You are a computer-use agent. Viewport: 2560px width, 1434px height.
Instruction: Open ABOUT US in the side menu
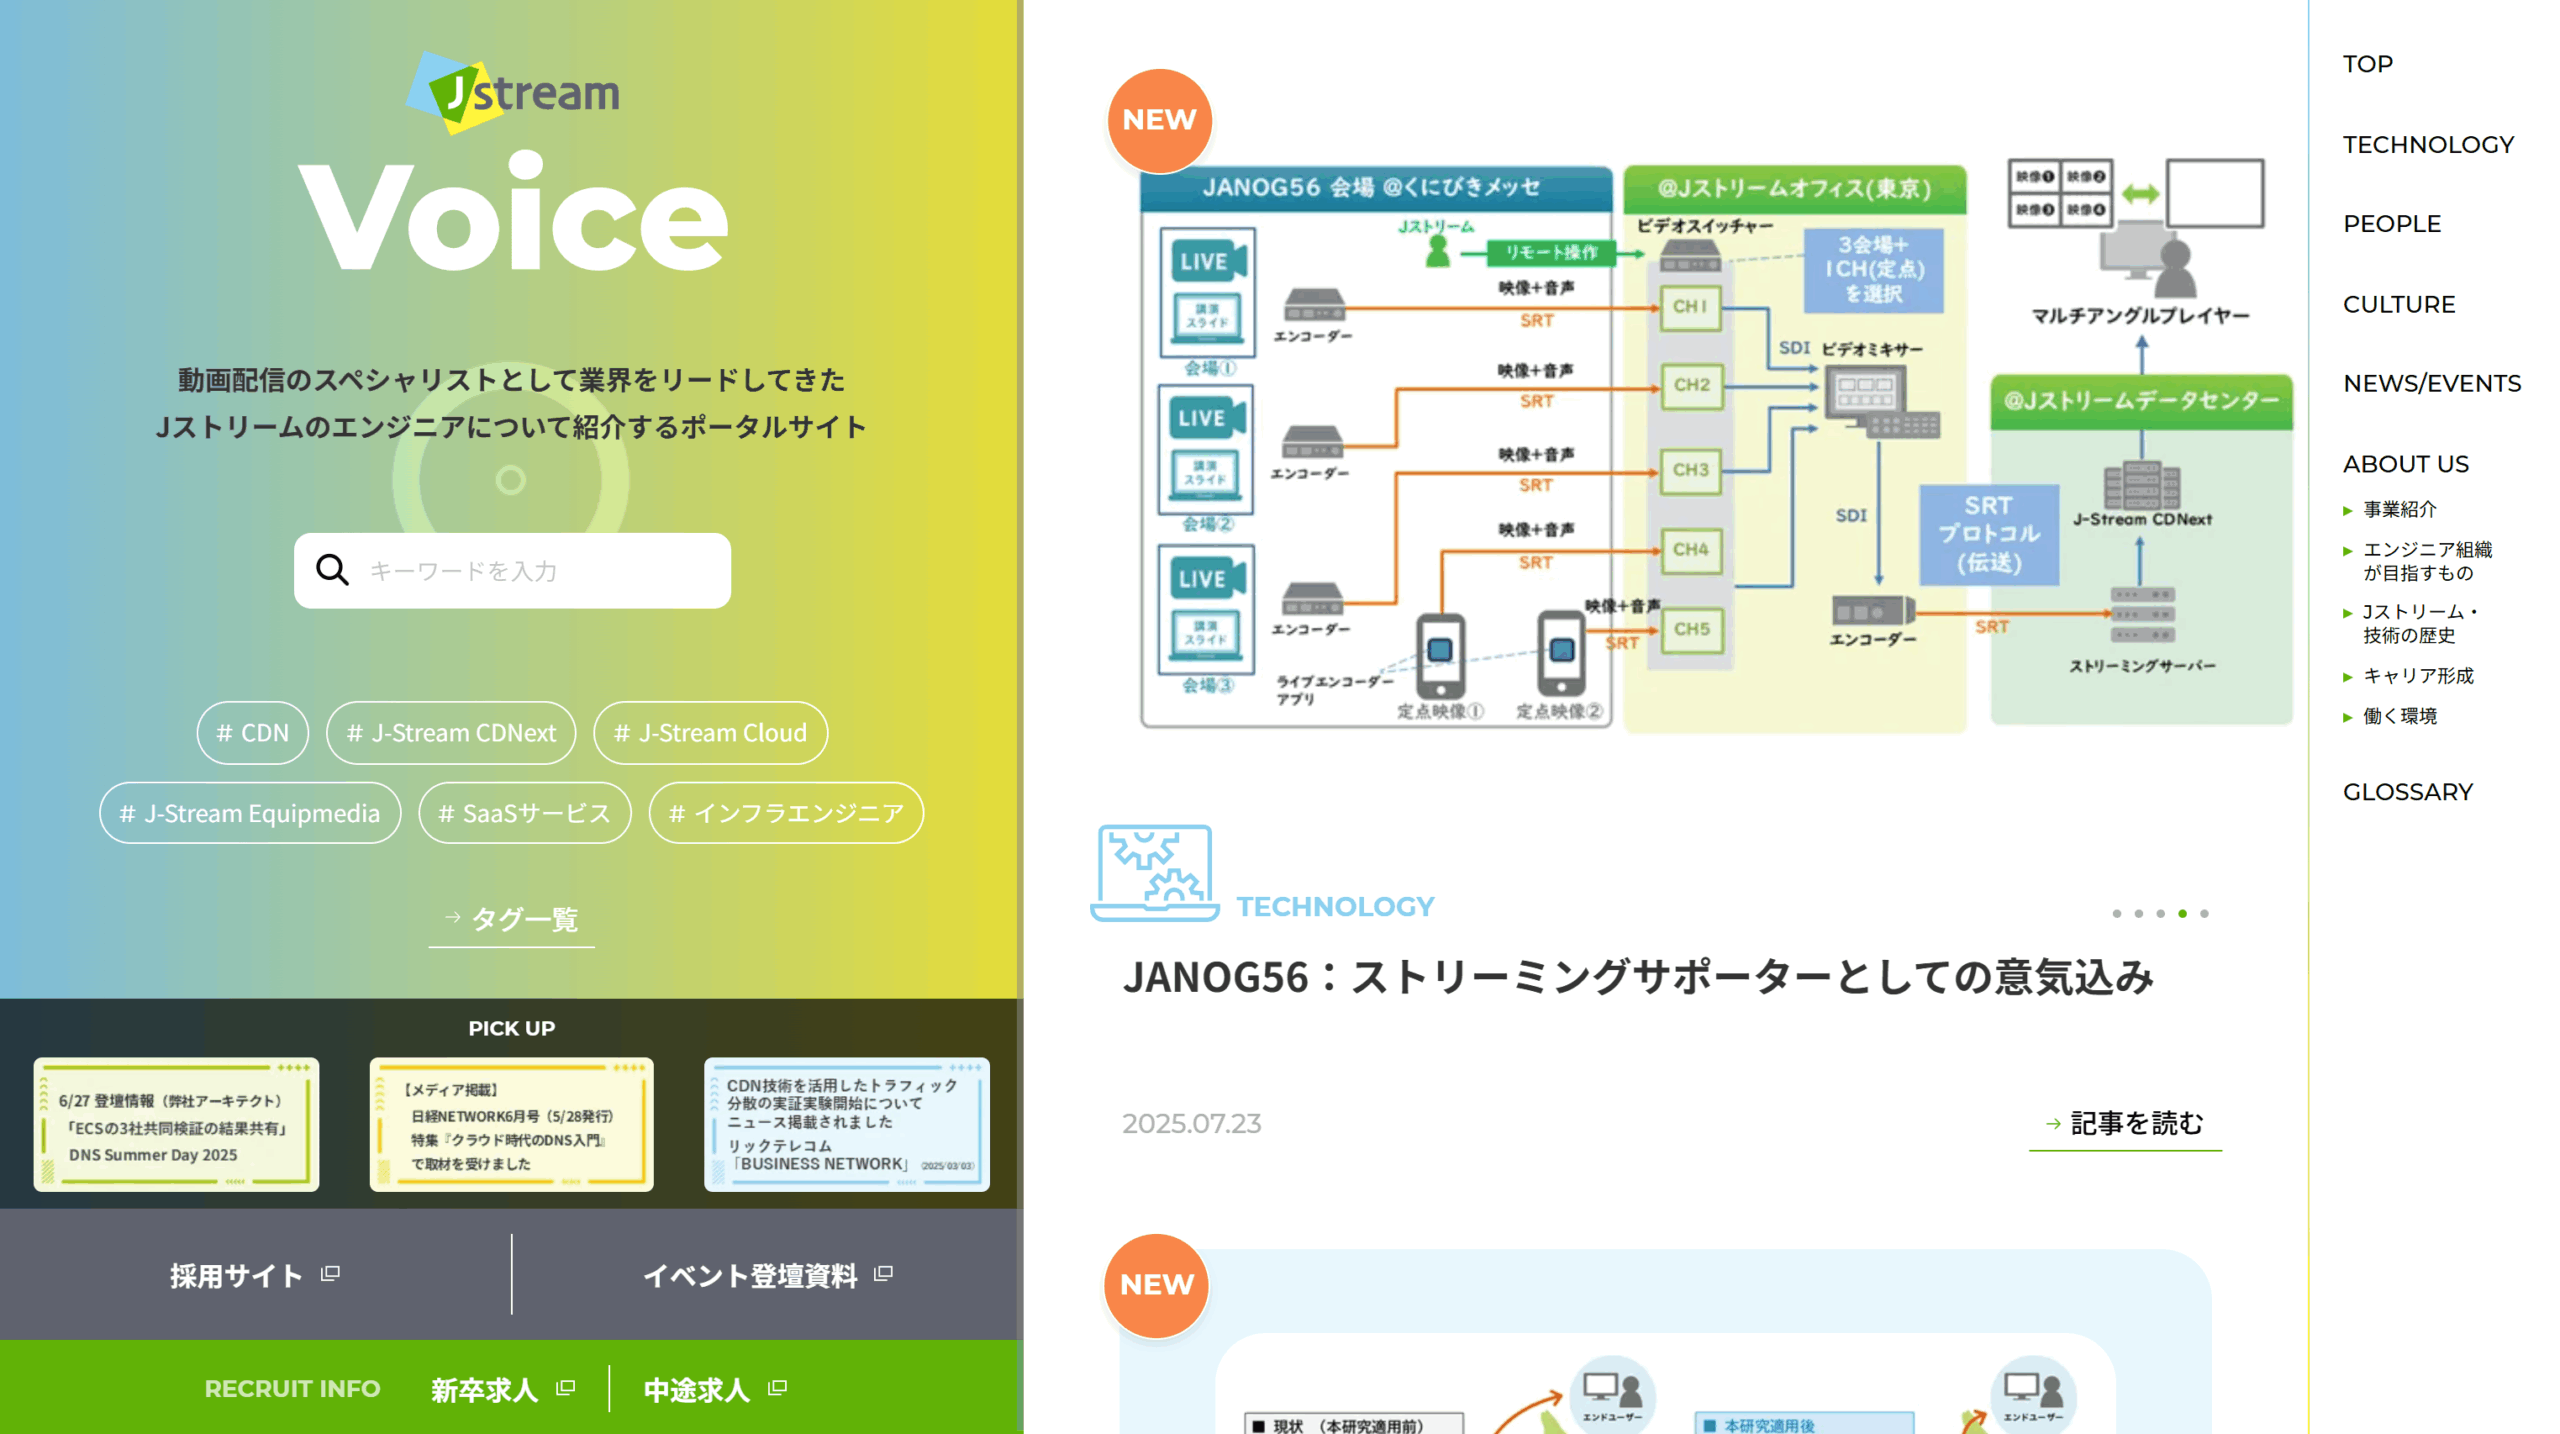(2406, 464)
